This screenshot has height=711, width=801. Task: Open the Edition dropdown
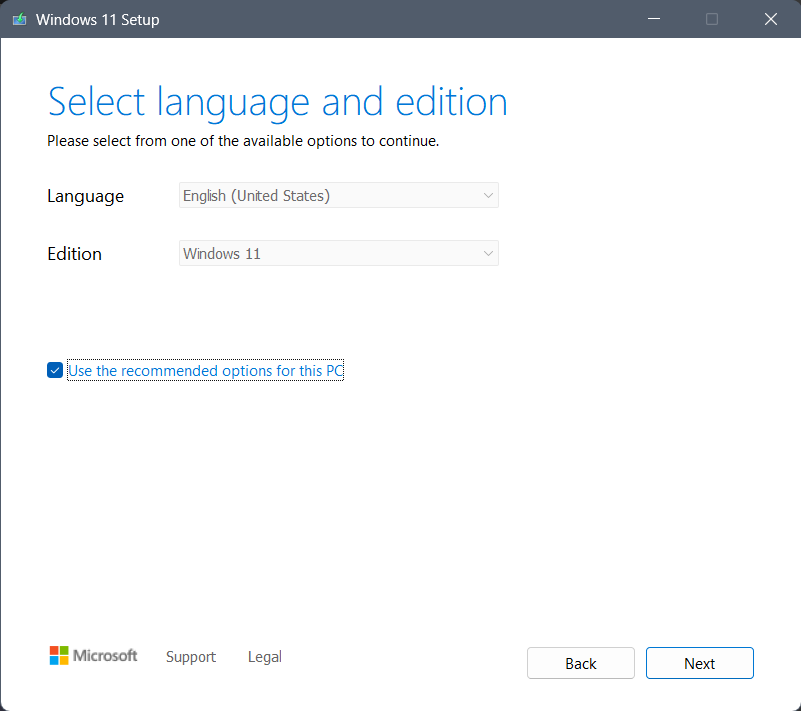338,253
